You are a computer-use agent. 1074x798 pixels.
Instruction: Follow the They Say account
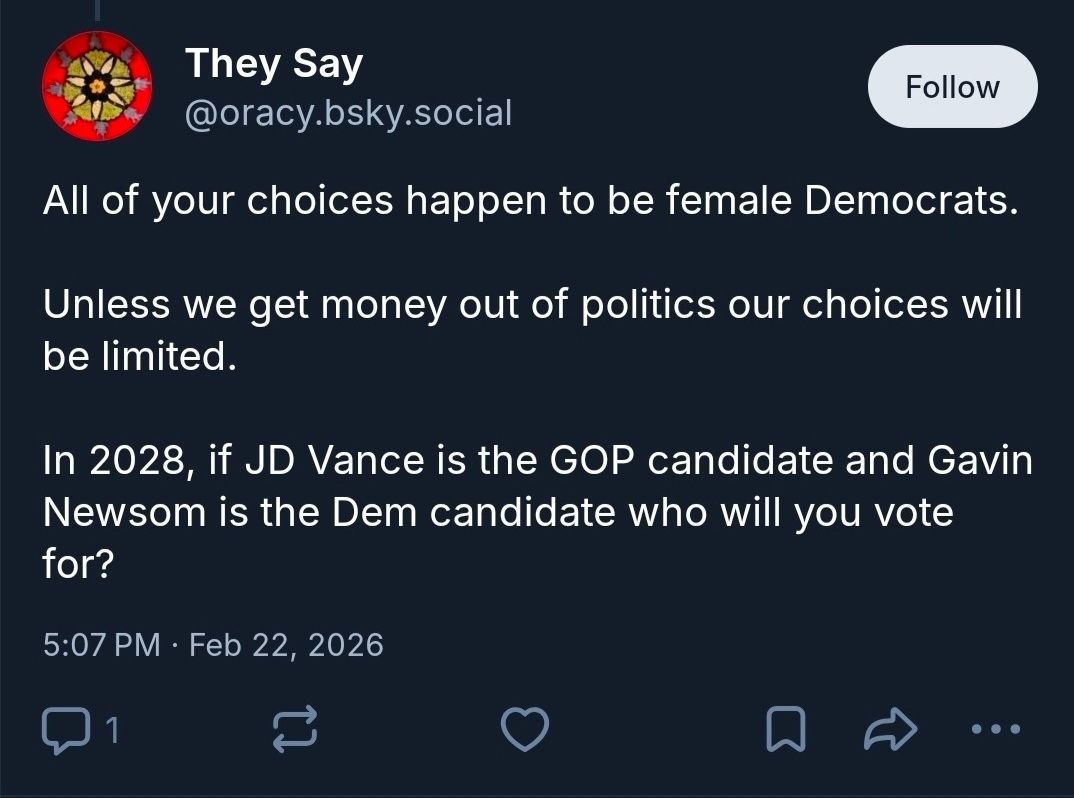pyautogui.click(x=951, y=87)
